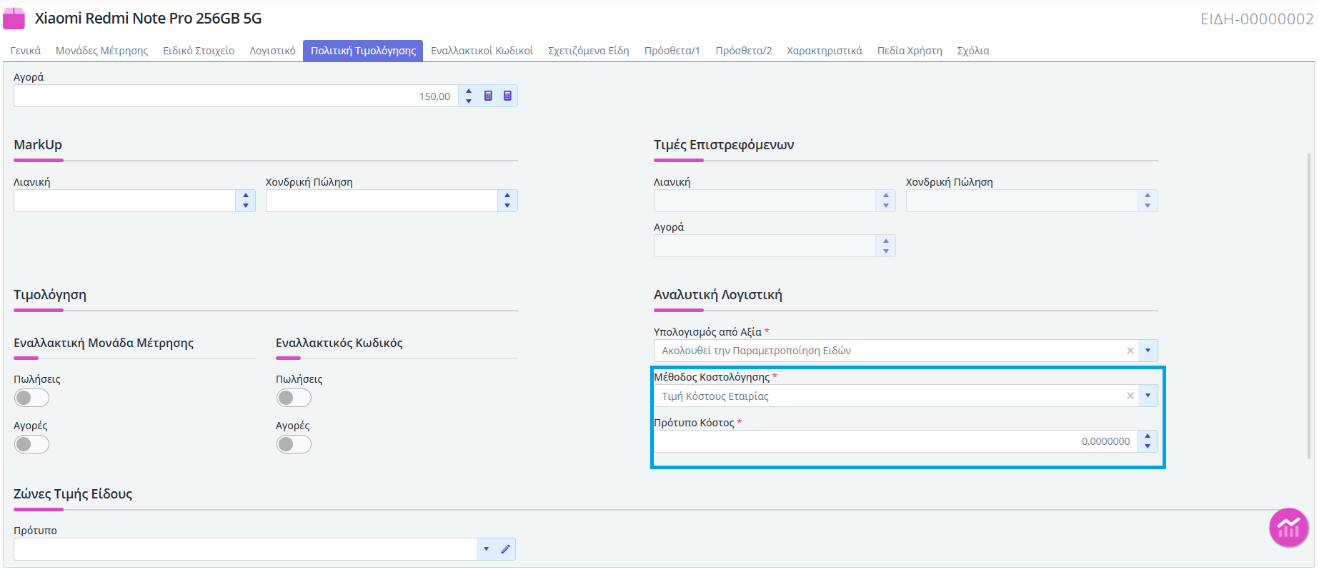
Task: Decrease MarkUp Λιανική with down arrow
Action: [x=245, y=206]
